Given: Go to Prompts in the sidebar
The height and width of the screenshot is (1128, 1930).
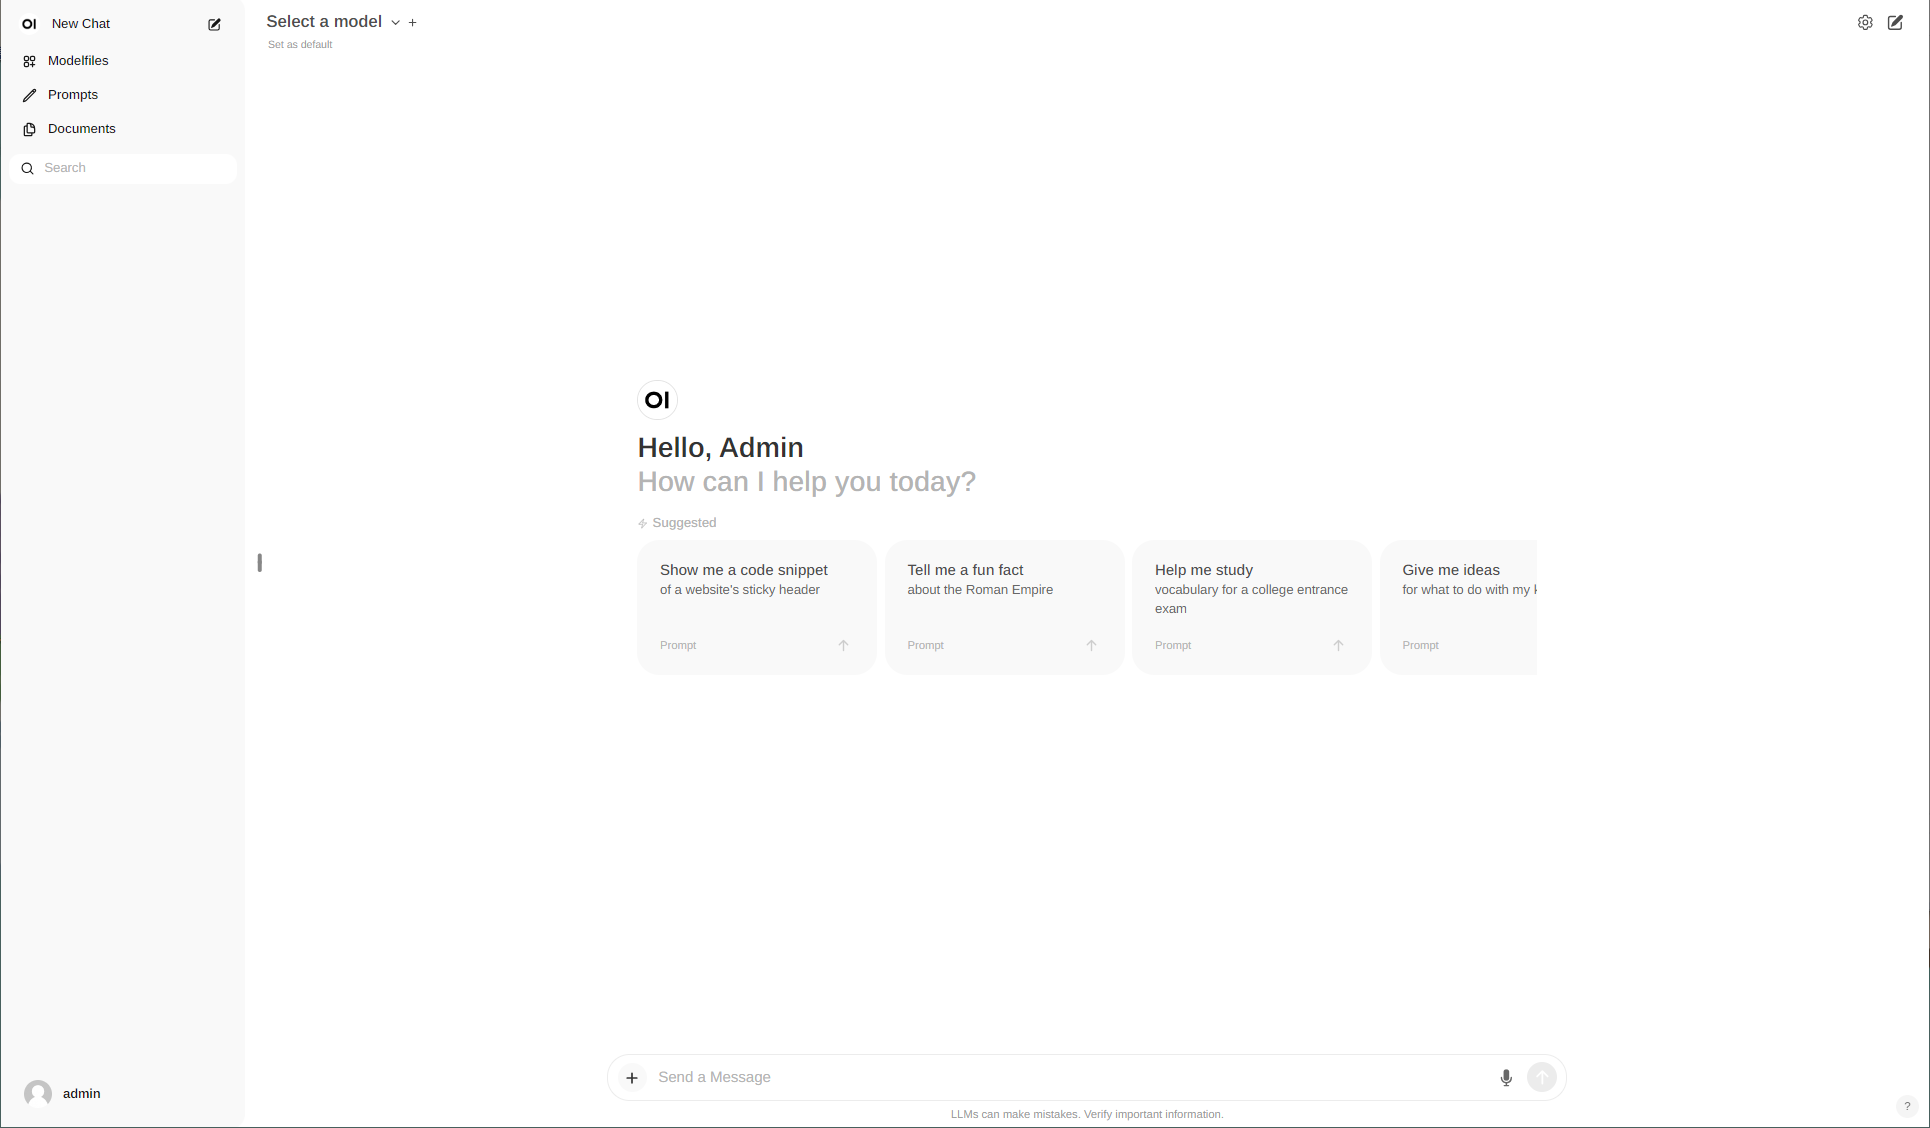Looking at the screenshot, I should pyautogui.click(x=73, y=95).
